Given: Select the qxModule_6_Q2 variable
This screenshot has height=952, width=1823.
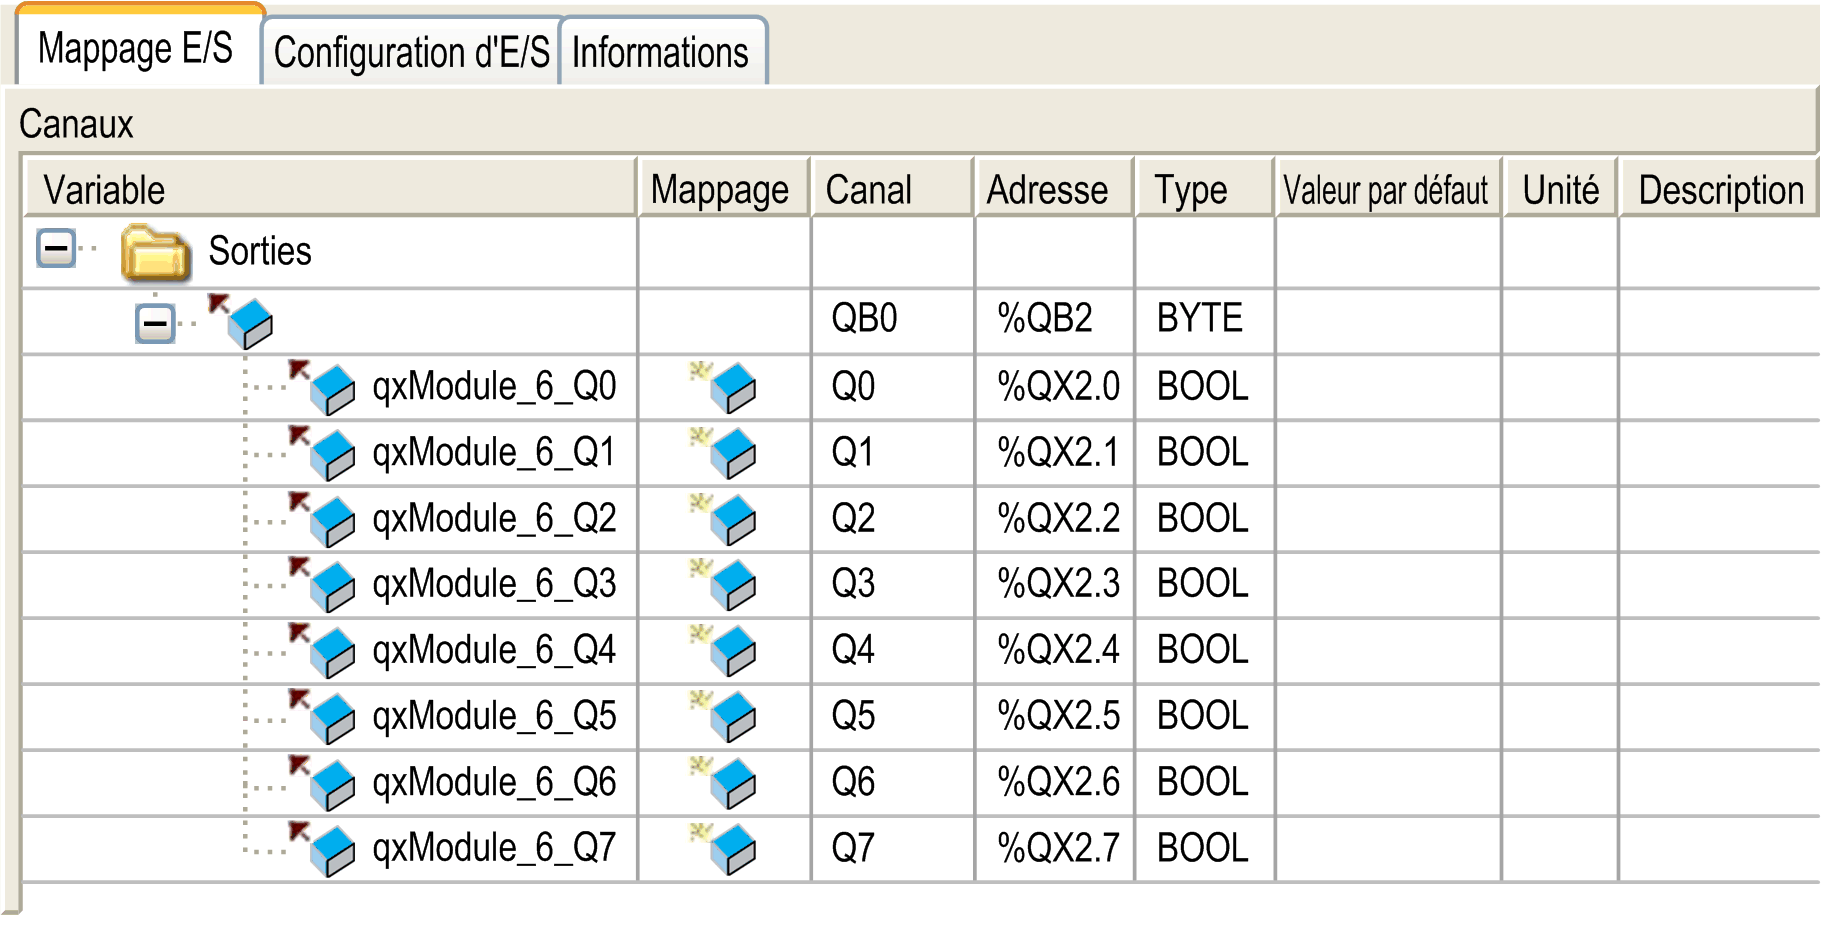Looking at the screenshot, I should coord(494,518).
